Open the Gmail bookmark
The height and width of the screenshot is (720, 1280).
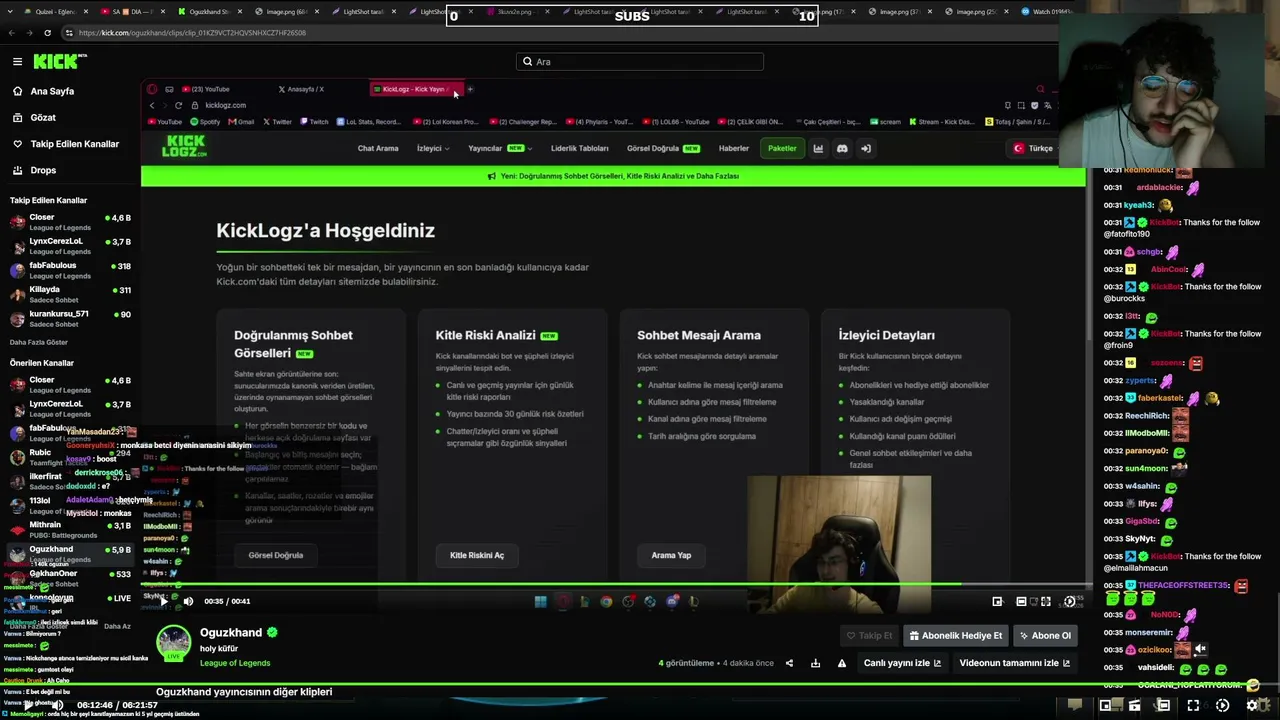tap(241, 122)
